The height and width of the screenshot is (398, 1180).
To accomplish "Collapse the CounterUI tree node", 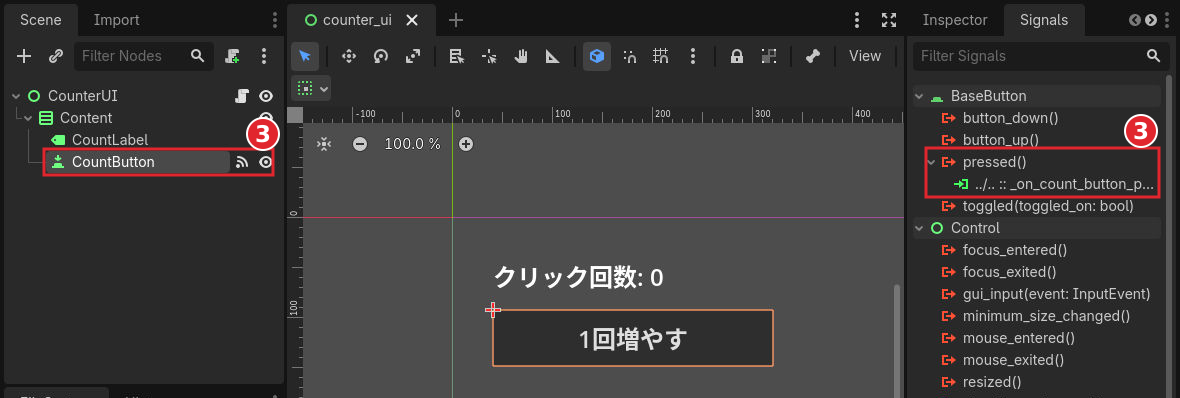I will point(17,96).
